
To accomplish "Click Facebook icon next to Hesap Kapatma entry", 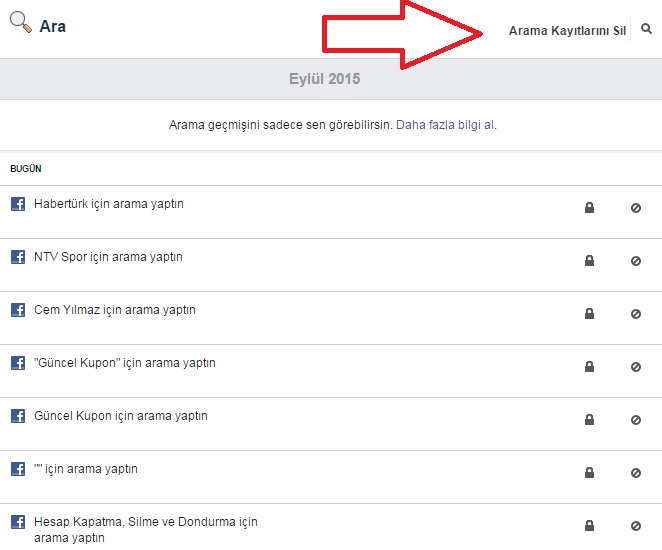I will coord(18,522).
